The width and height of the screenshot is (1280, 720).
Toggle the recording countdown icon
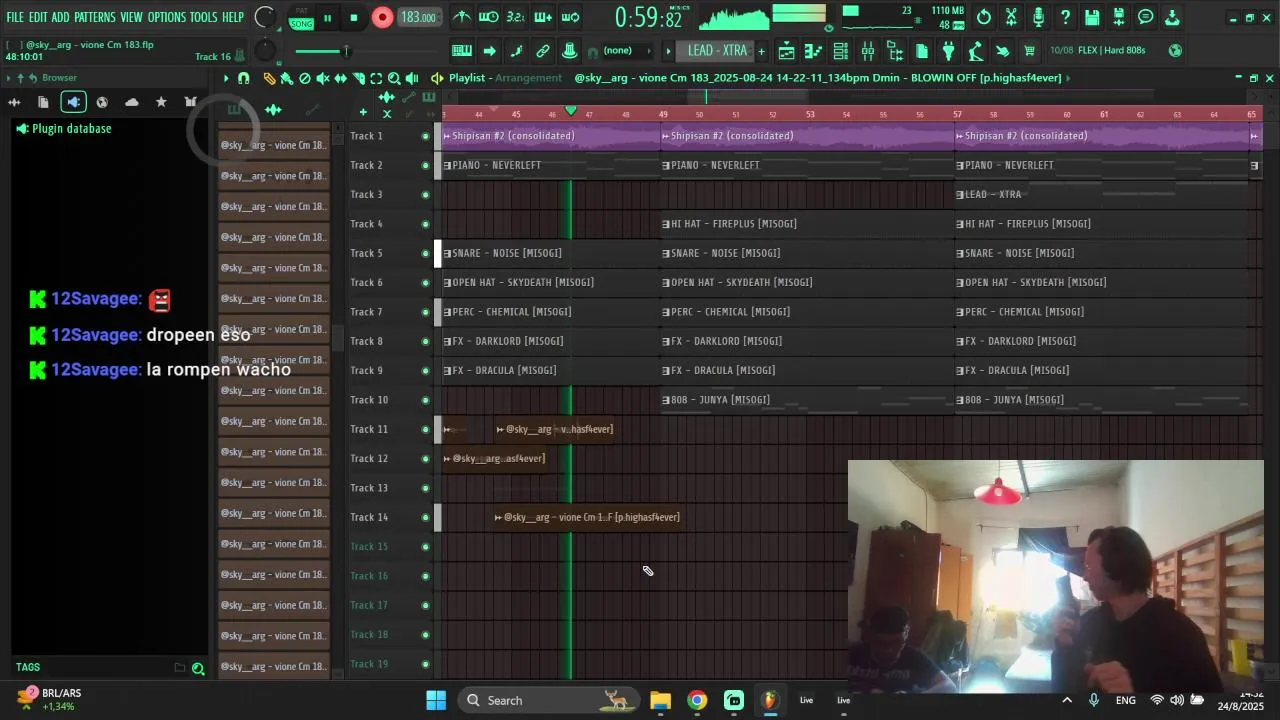coord(516,17)
